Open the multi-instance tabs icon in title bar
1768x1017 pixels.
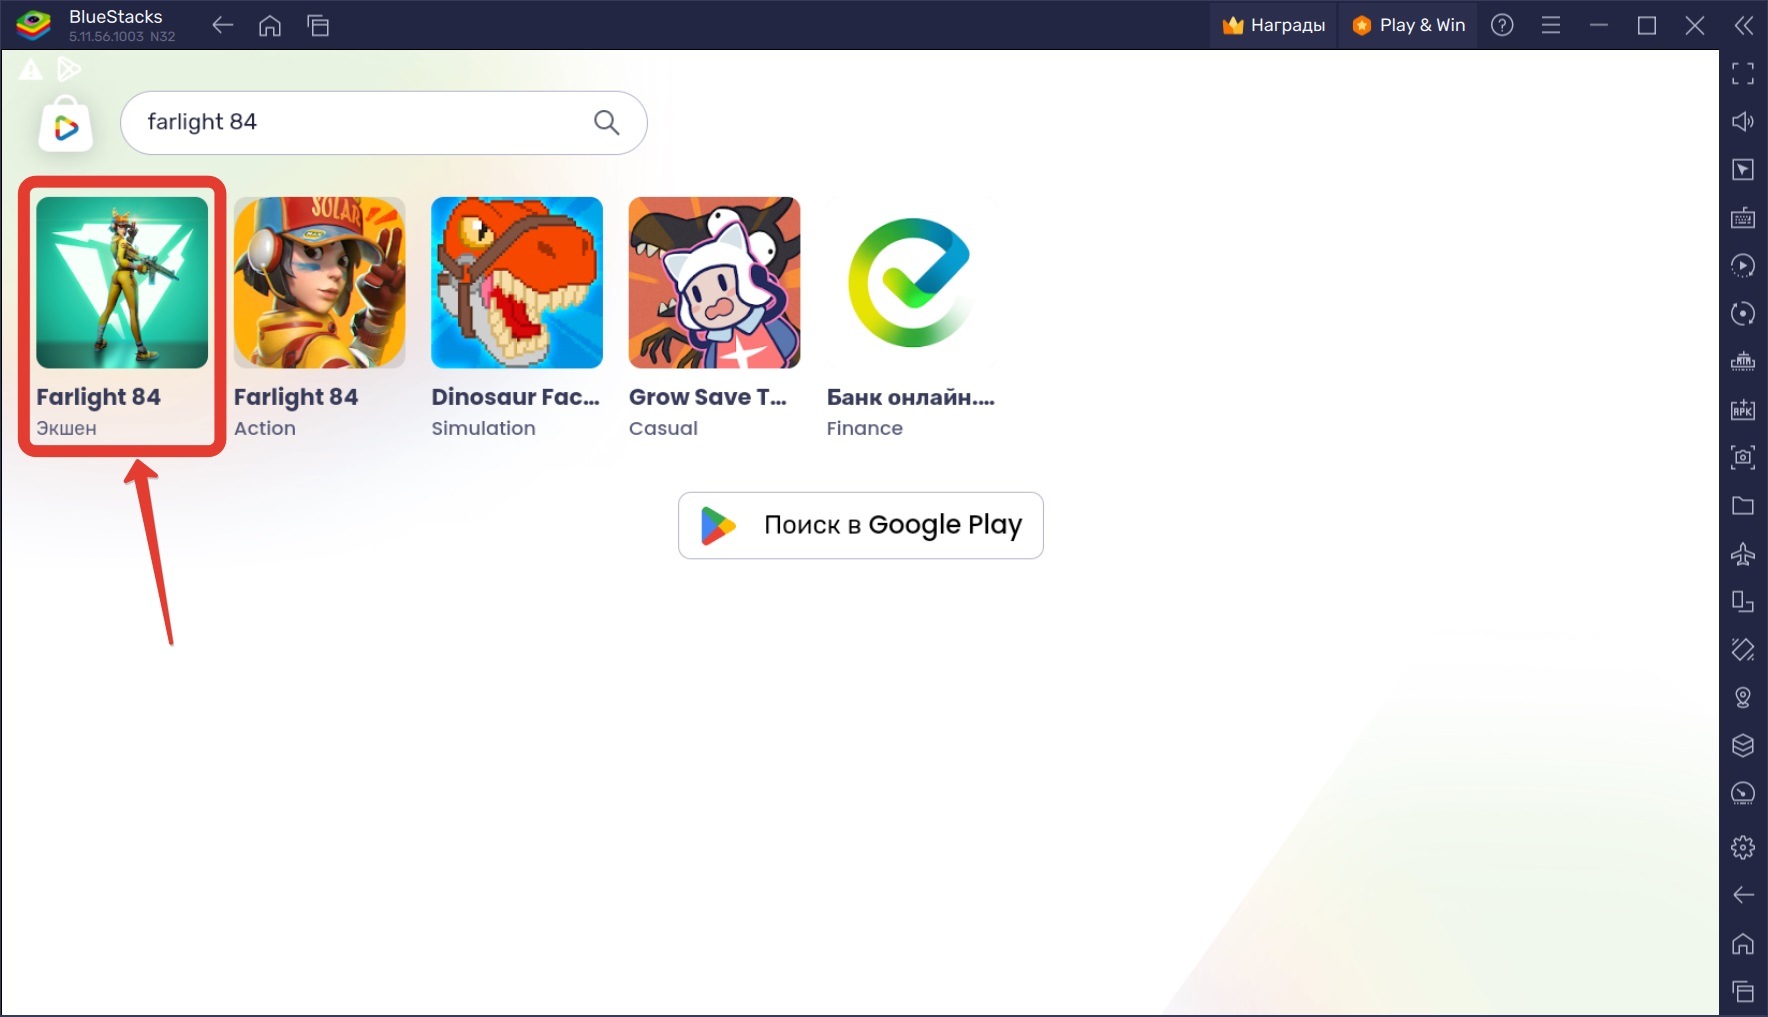click(318, 25)
